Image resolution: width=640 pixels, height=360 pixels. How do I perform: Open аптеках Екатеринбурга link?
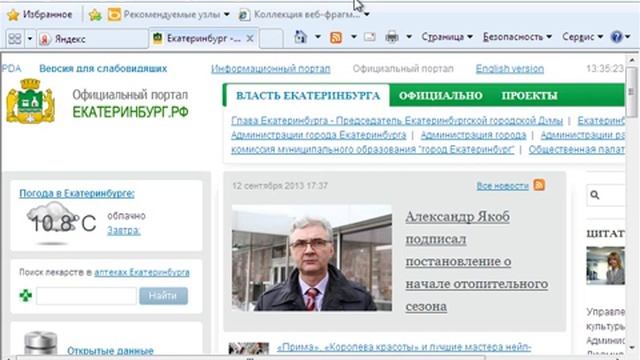142,272
